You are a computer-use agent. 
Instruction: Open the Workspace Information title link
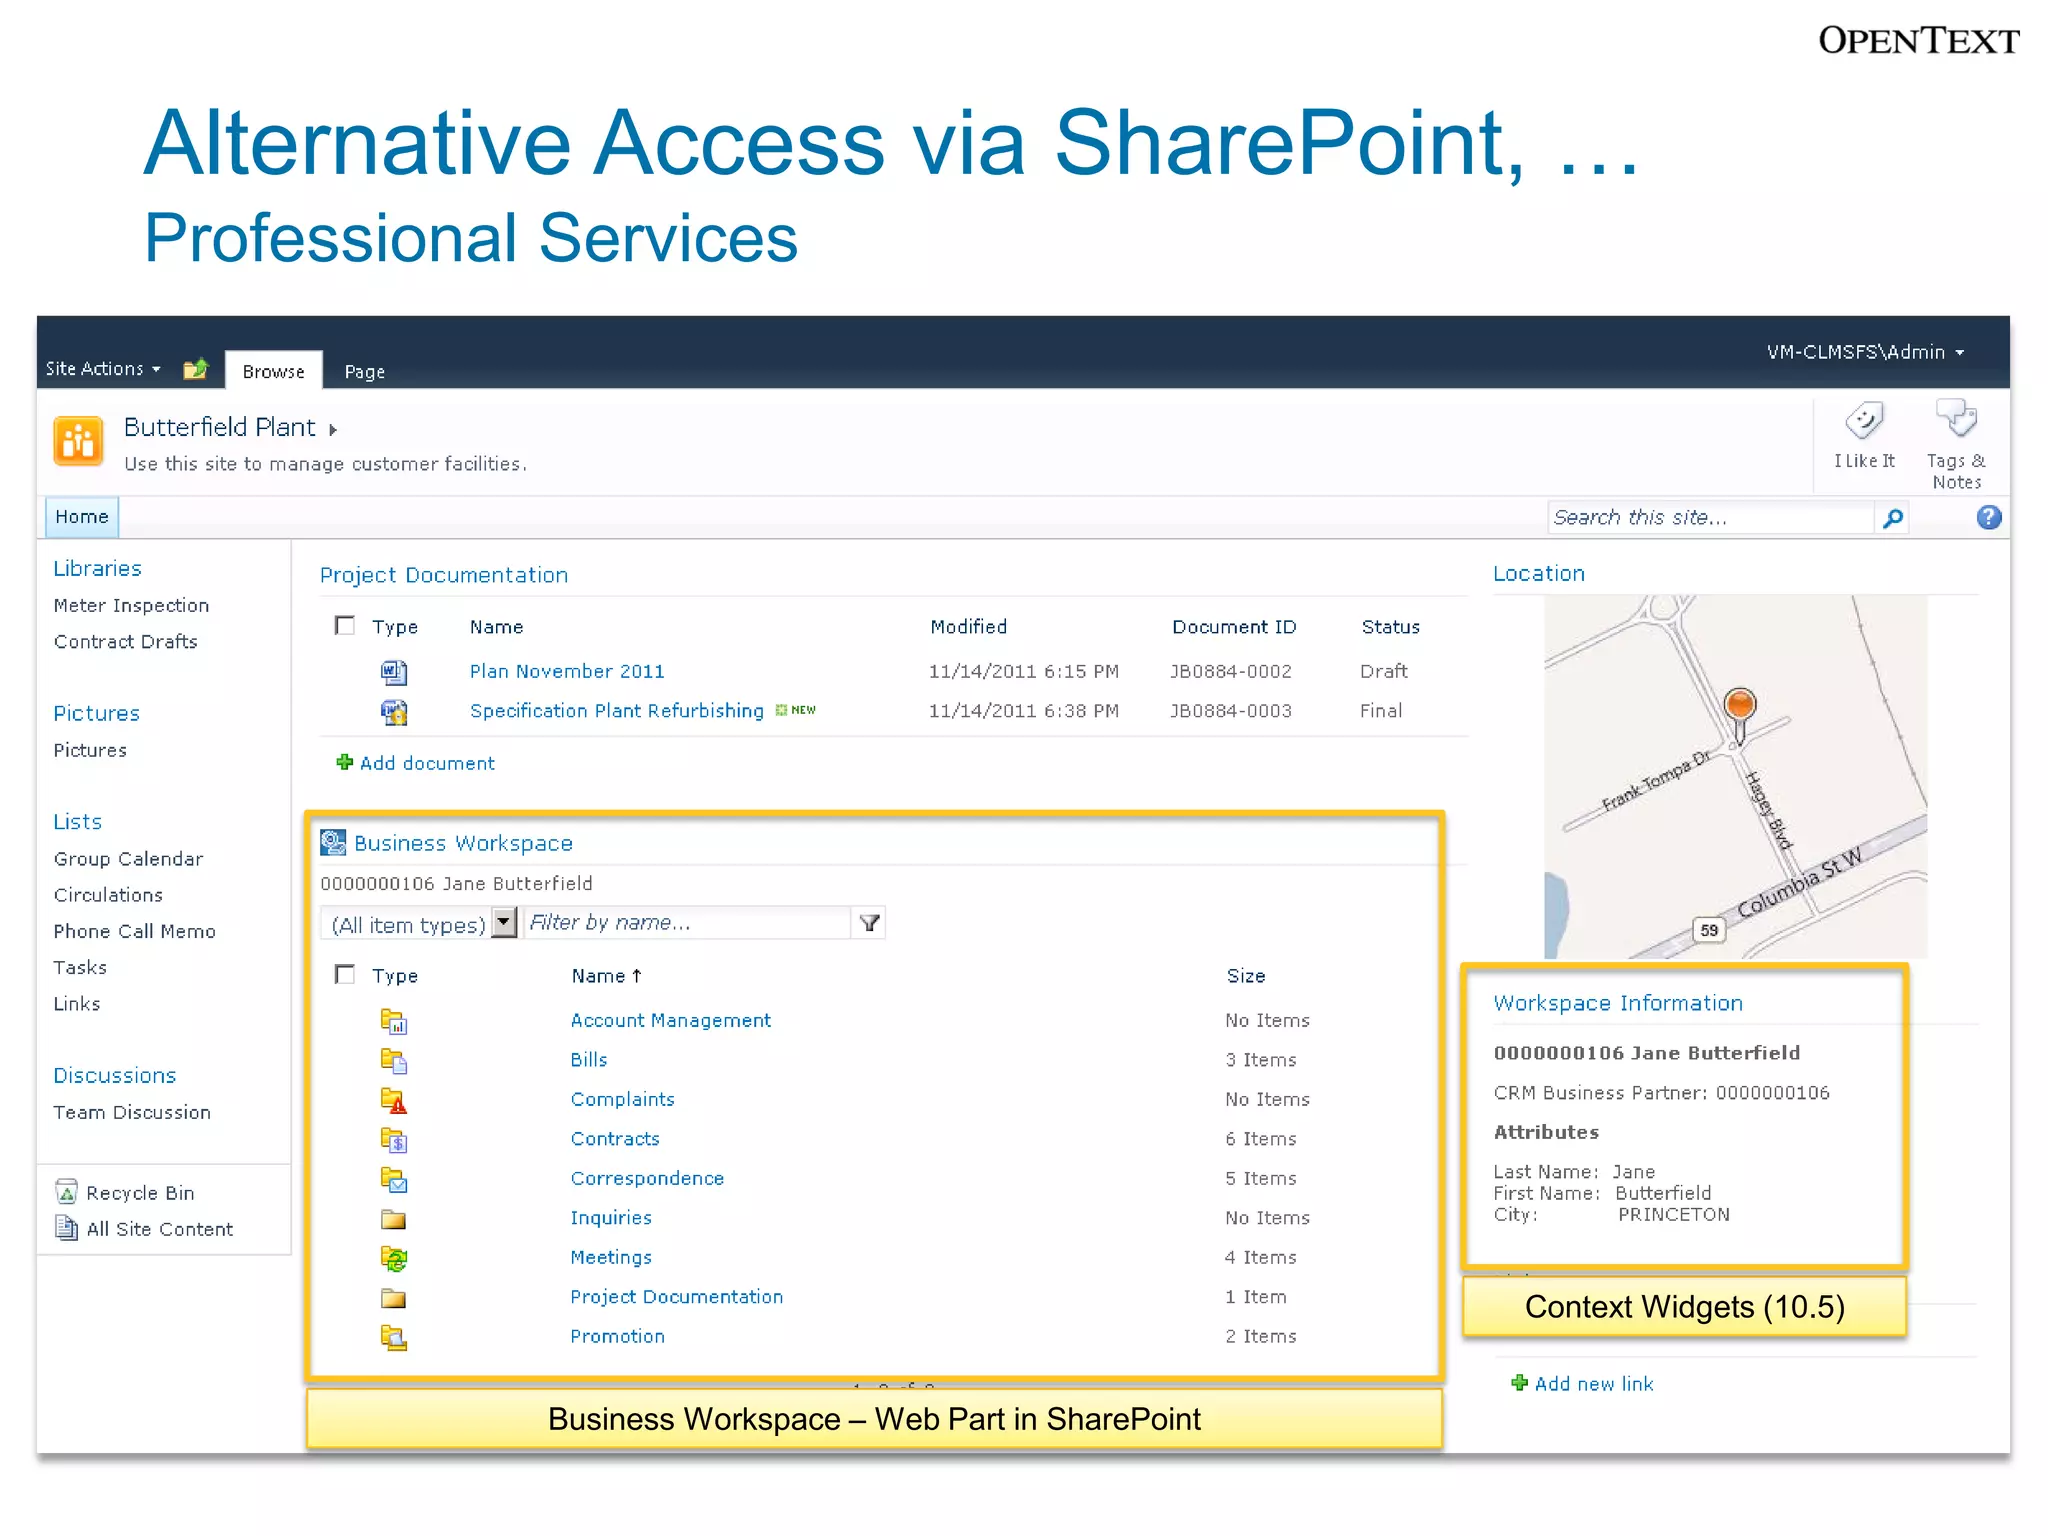pyautogui.click(x=1618, y=1003)
